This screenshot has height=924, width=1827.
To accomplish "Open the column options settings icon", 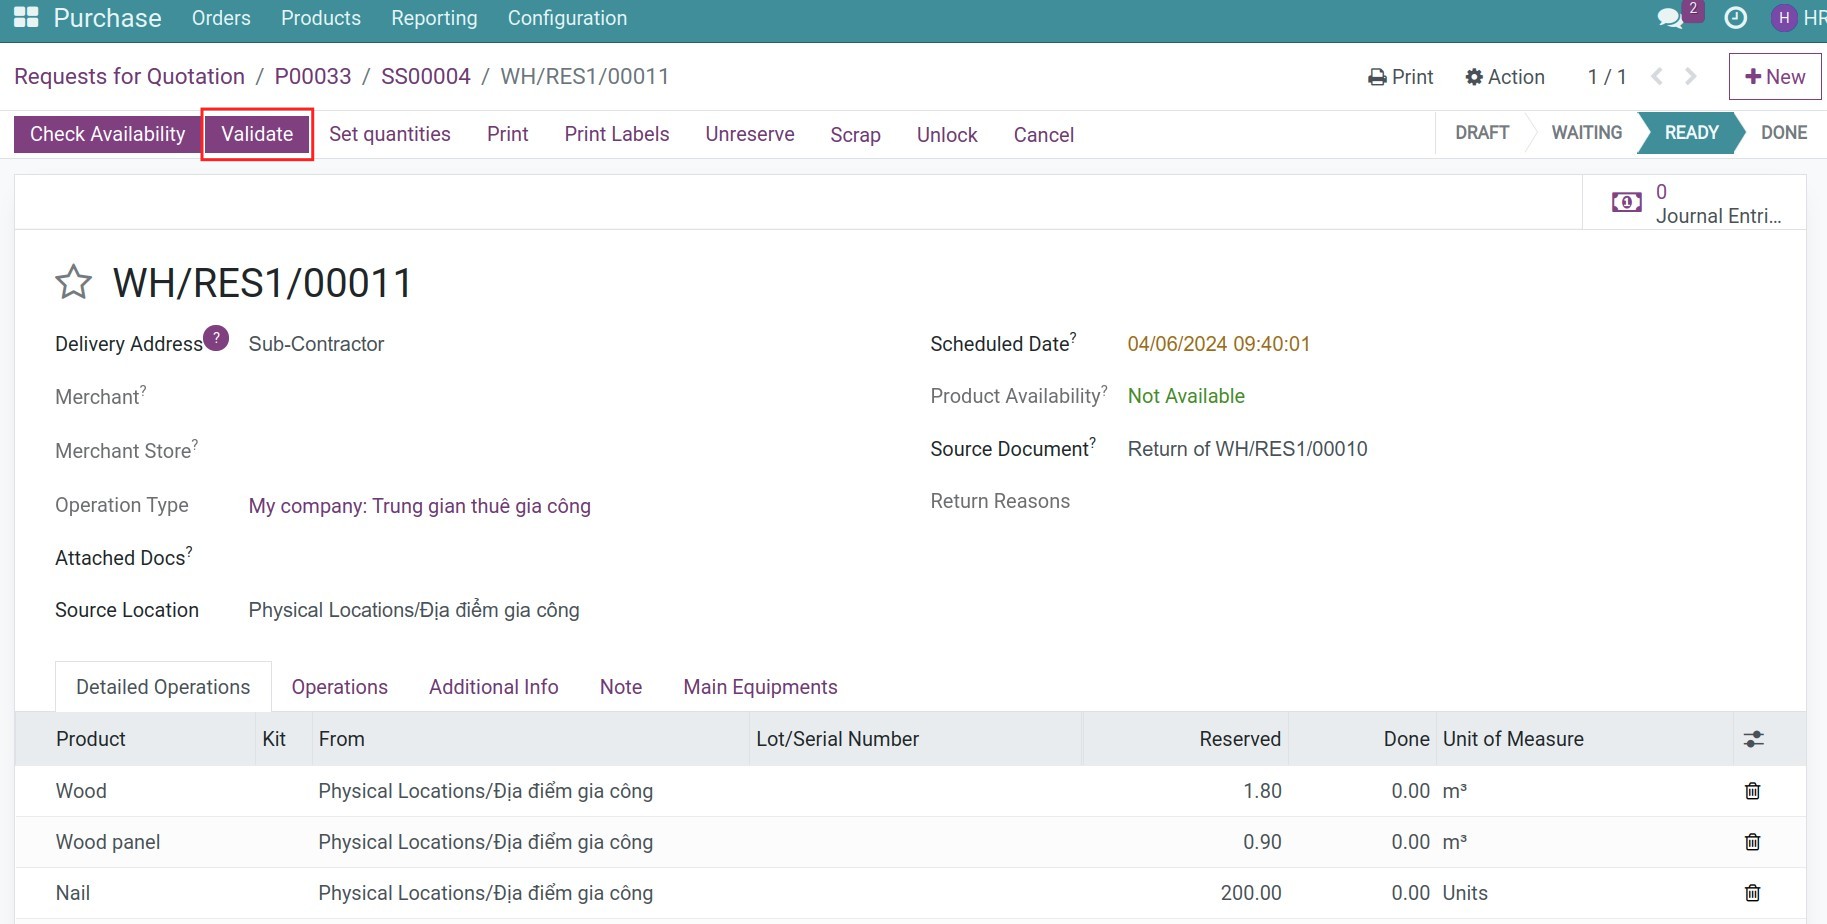I will pyautogui.click(x=1754, y=739).
